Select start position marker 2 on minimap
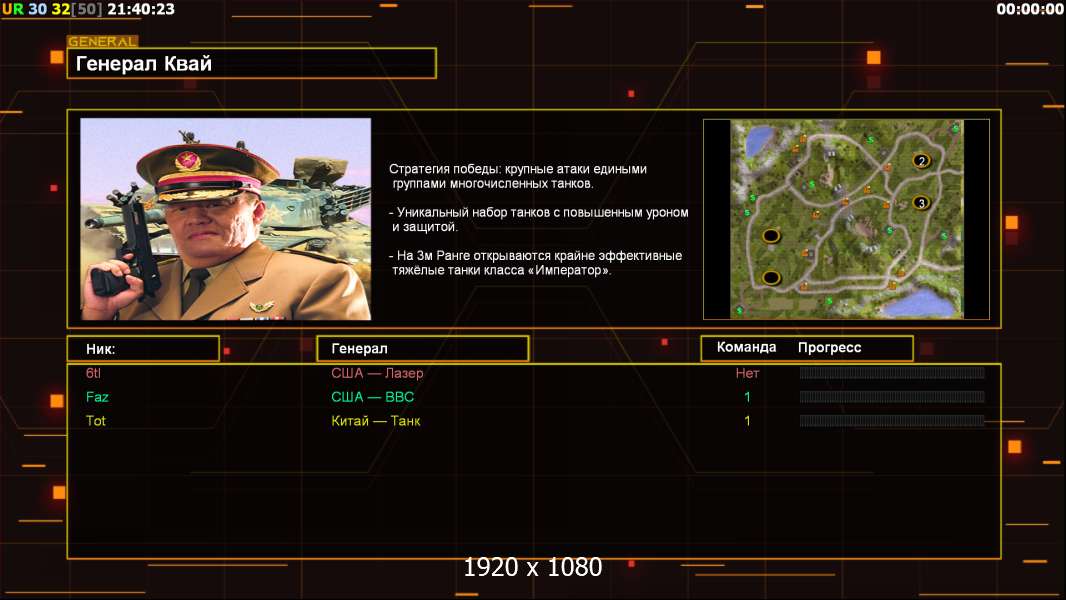The height and width of the screenshot is (600, 1066). (921, 161)
